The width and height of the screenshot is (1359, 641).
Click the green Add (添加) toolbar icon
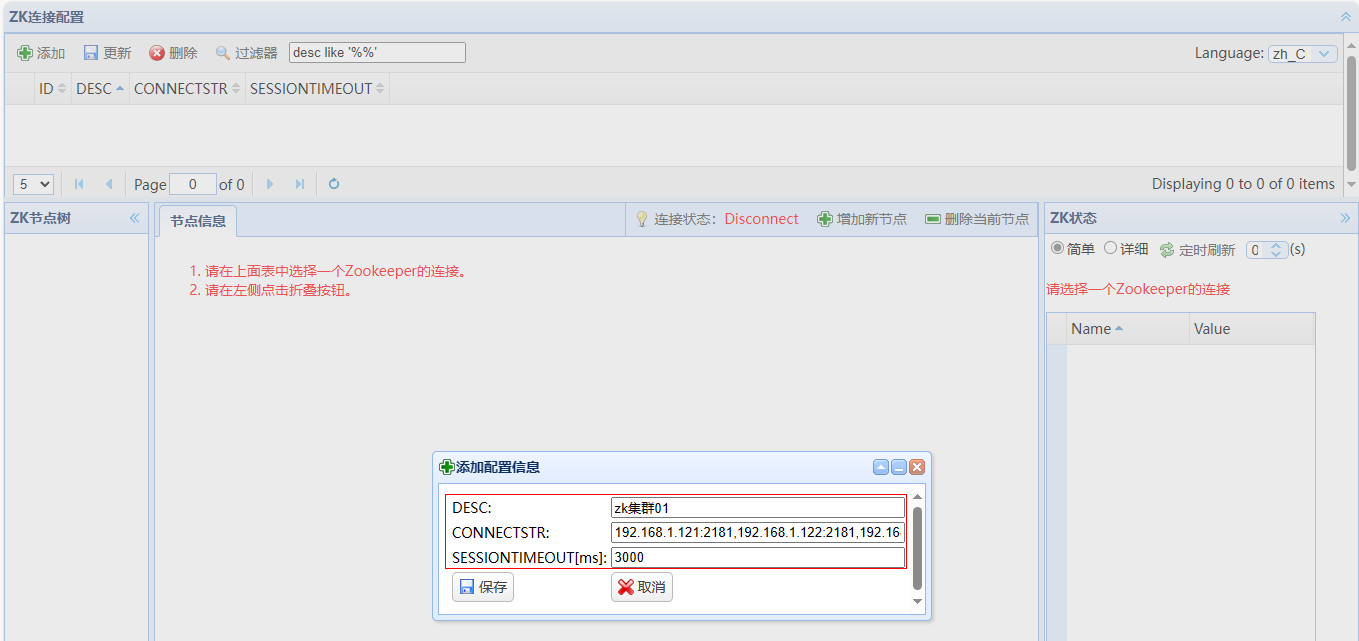(25, 53)
